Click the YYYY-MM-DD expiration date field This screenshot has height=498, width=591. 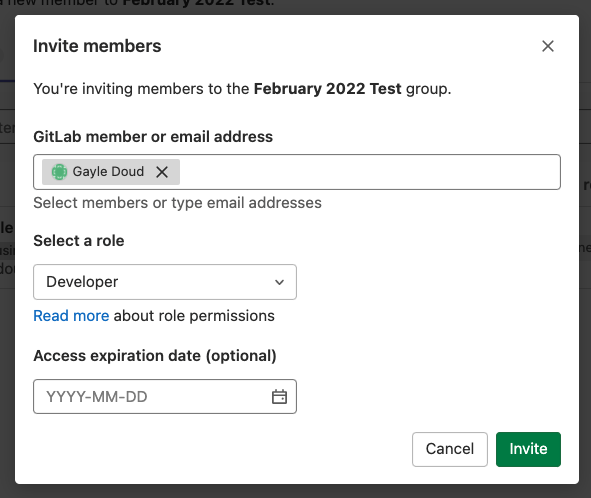[165, 397]
